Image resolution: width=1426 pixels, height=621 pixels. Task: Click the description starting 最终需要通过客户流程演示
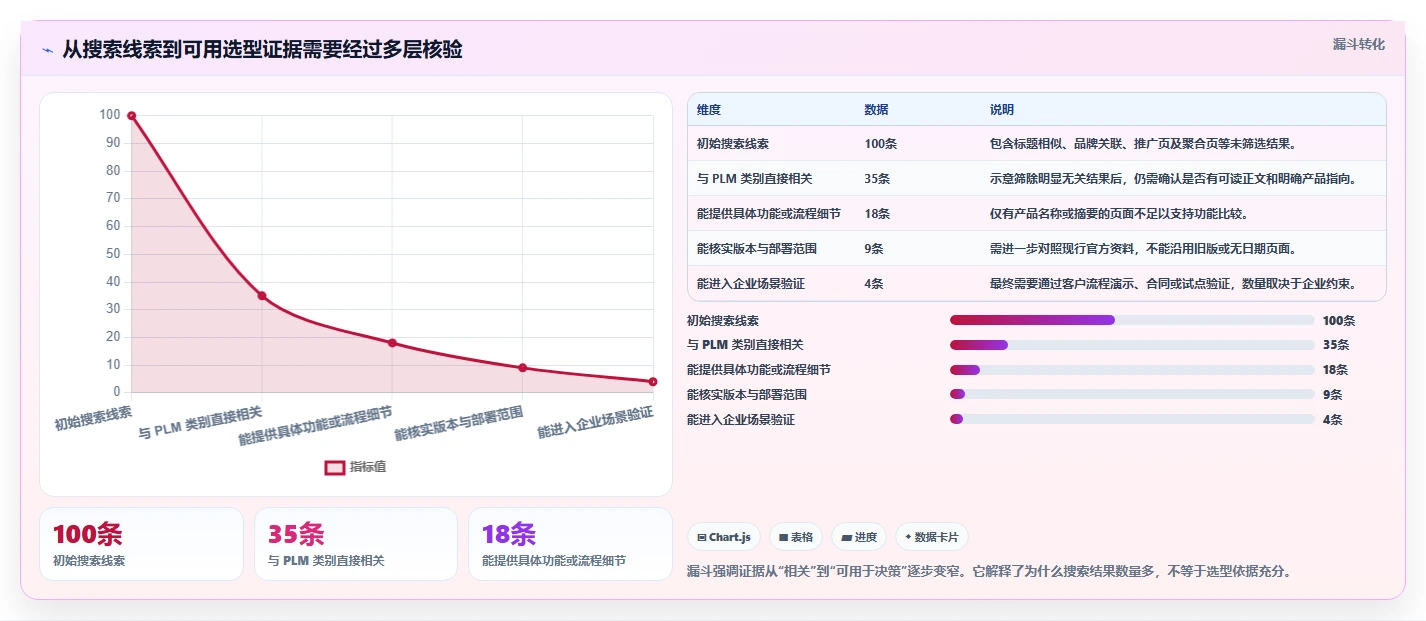pos(1173,284)
